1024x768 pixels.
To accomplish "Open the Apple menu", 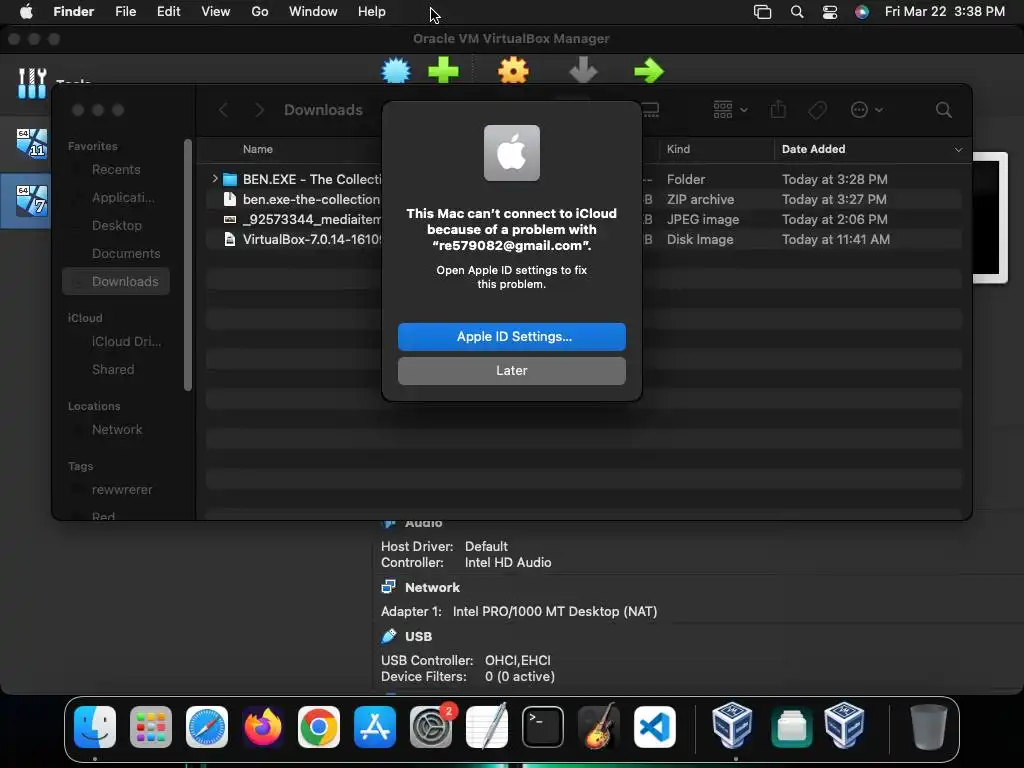I will (26, 12).
